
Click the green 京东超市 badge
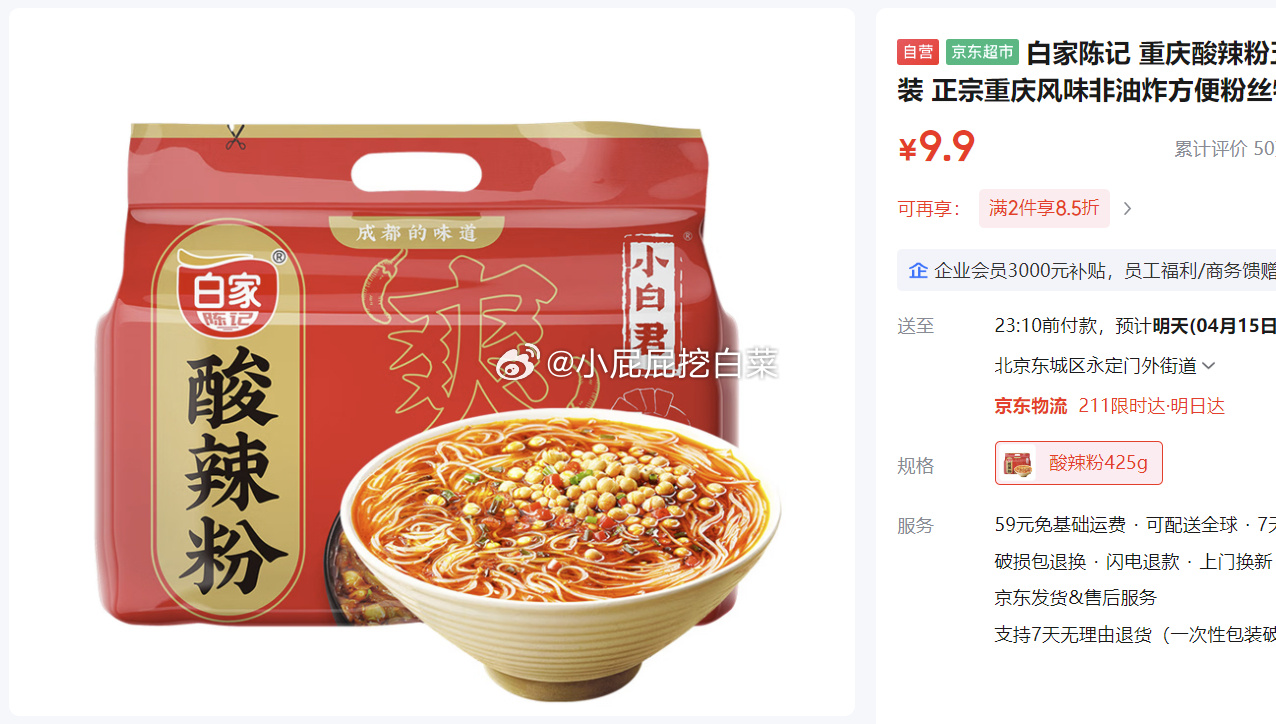982,52
